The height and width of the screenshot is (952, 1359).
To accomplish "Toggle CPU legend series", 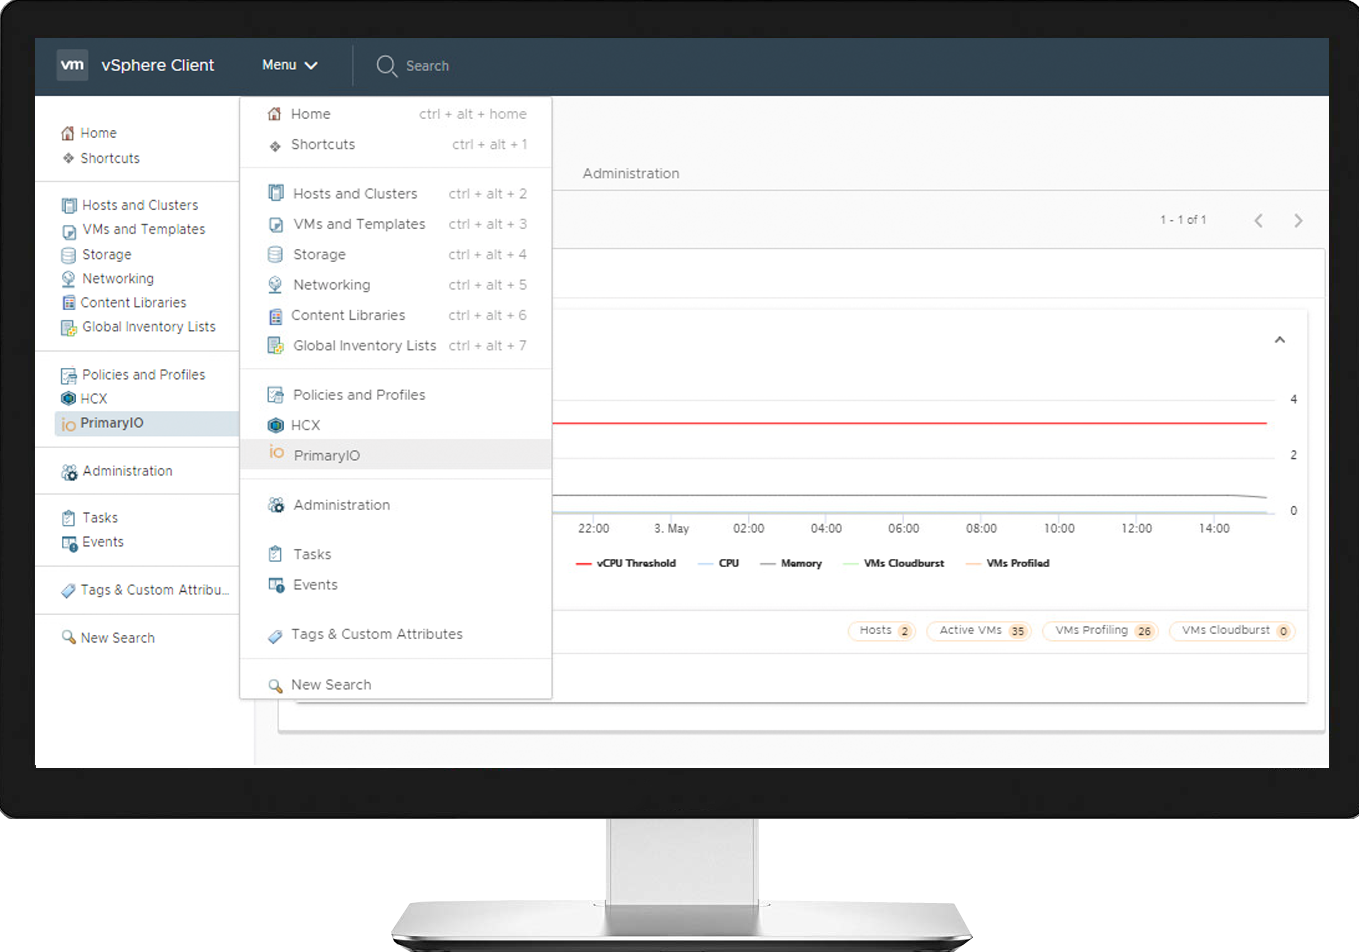I will 719,564.
